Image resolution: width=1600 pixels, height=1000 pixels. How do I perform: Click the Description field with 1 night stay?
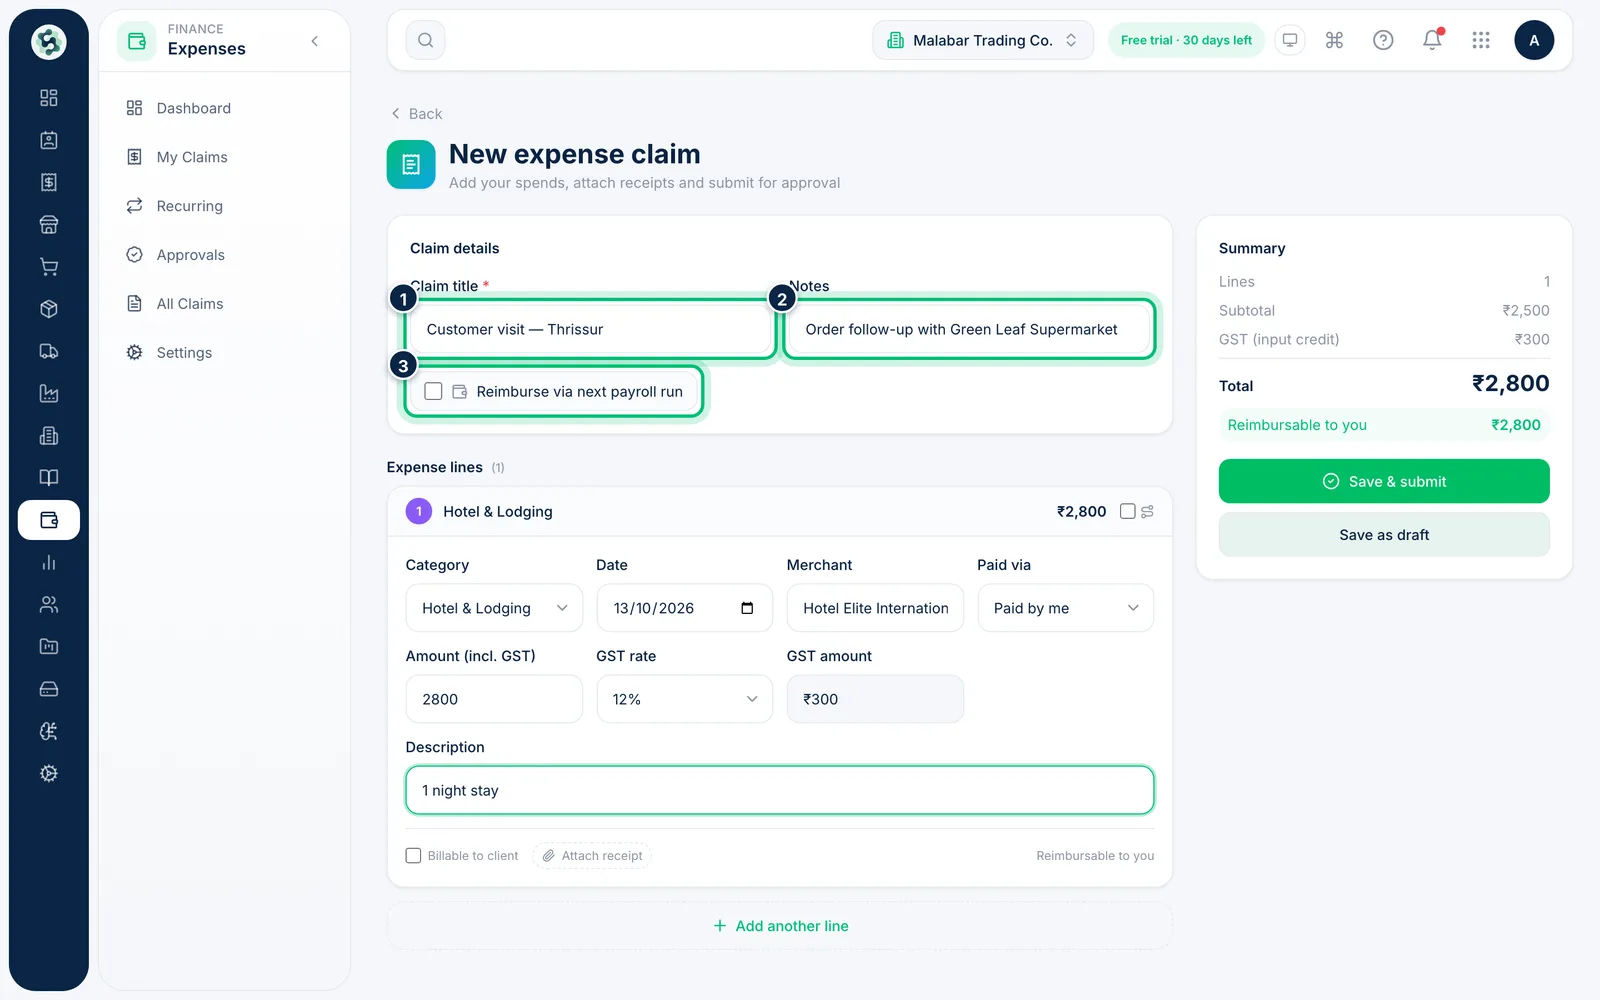click(780, 790)
